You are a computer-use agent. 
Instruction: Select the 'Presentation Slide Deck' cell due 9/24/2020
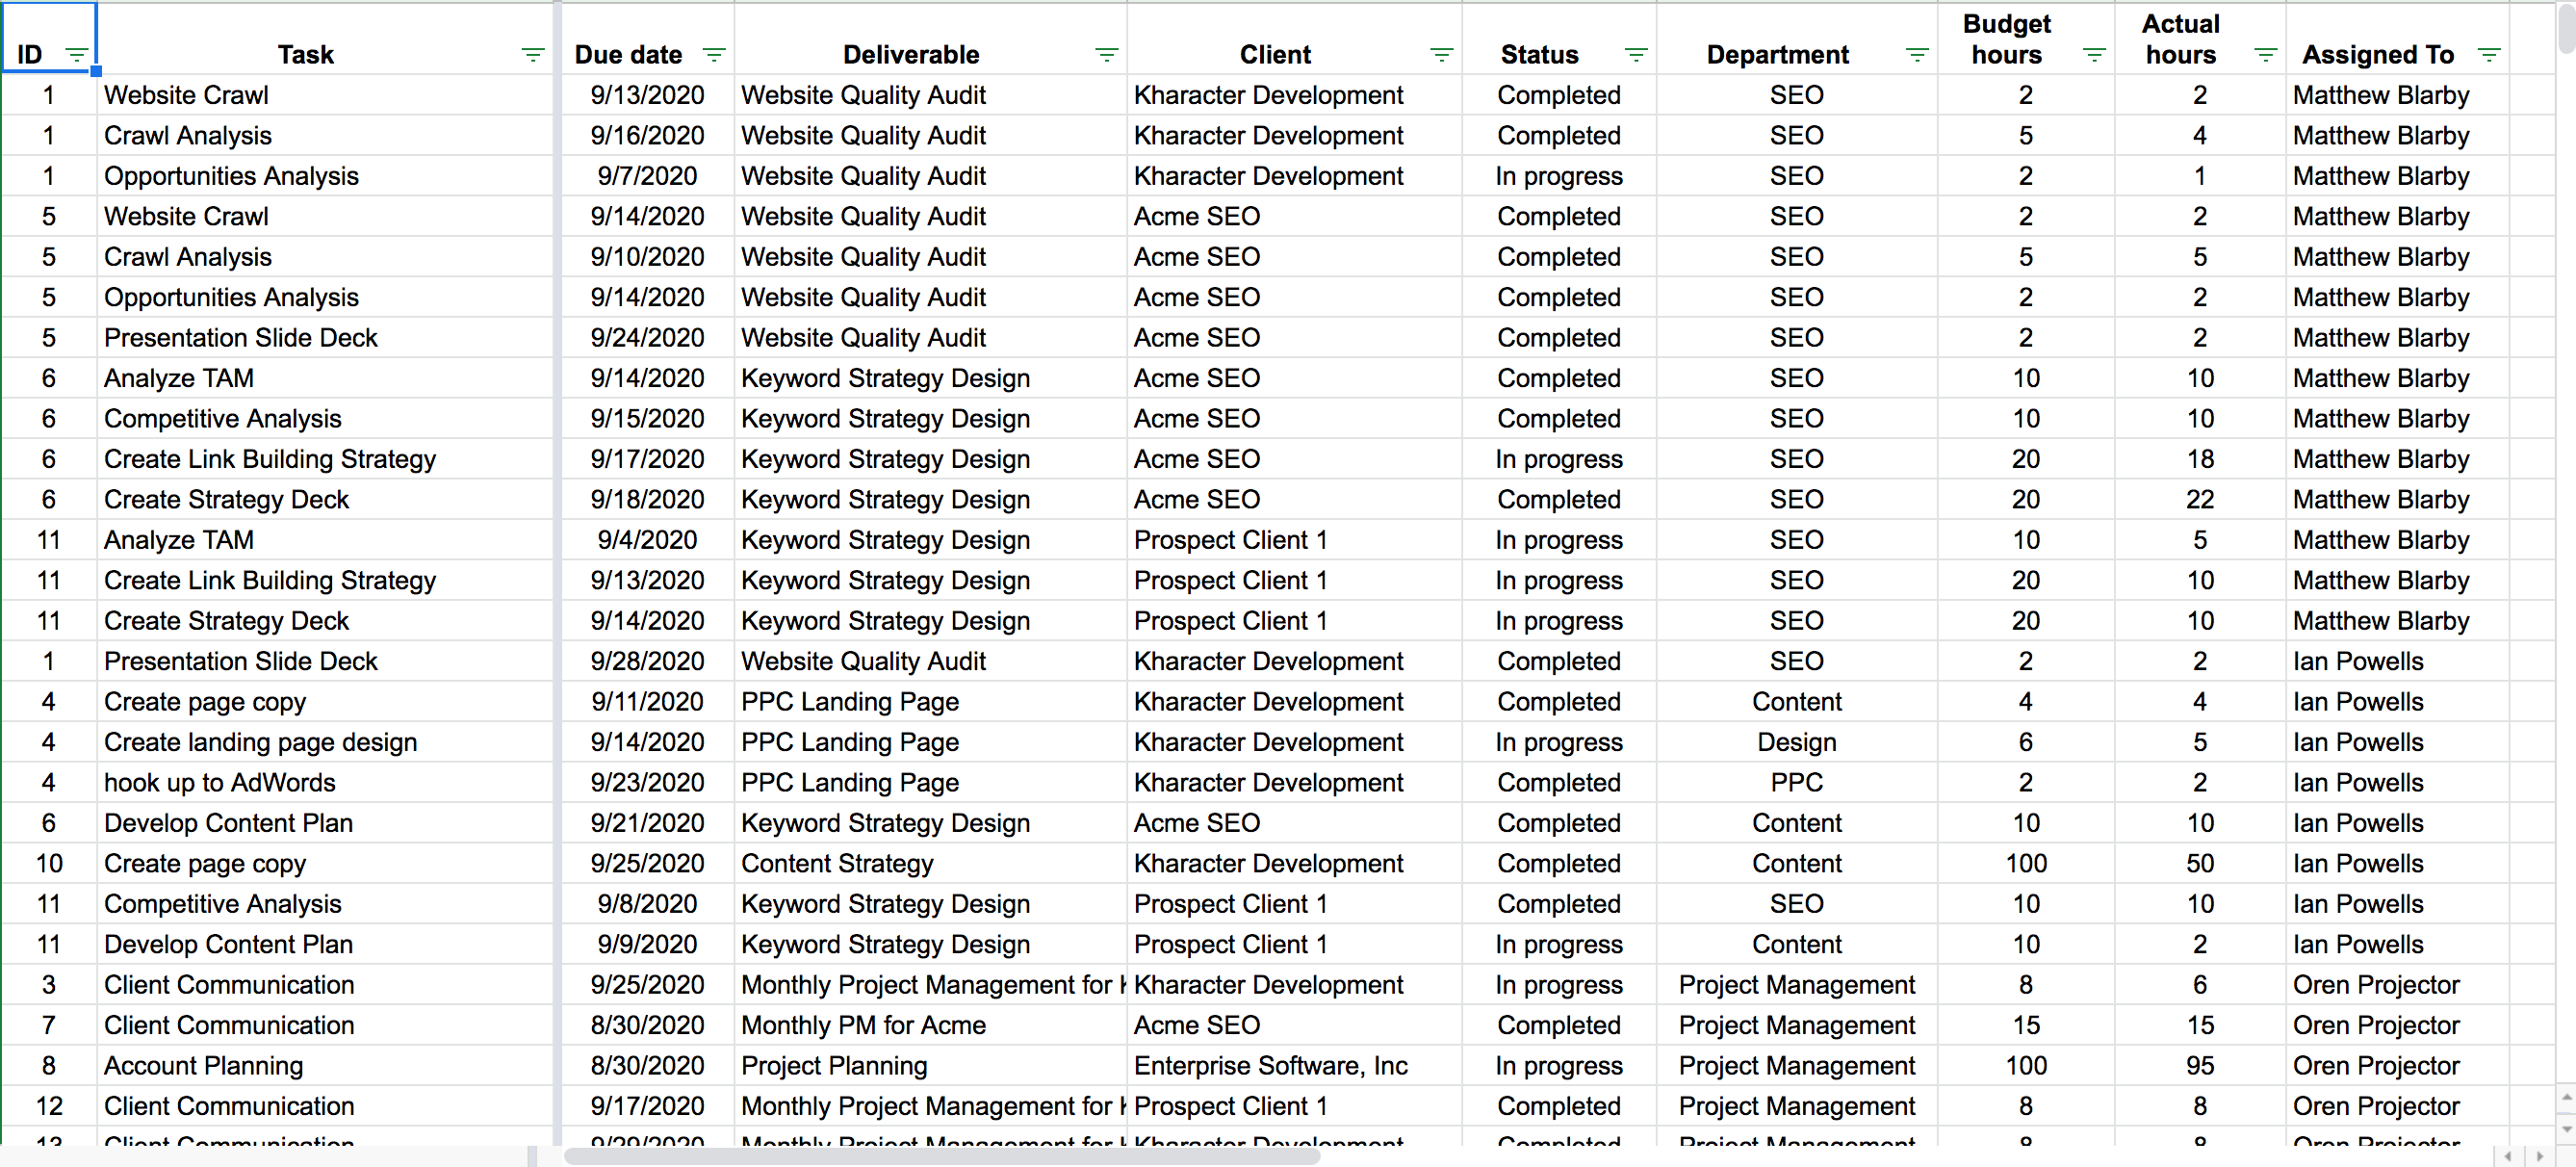point(325,338)
